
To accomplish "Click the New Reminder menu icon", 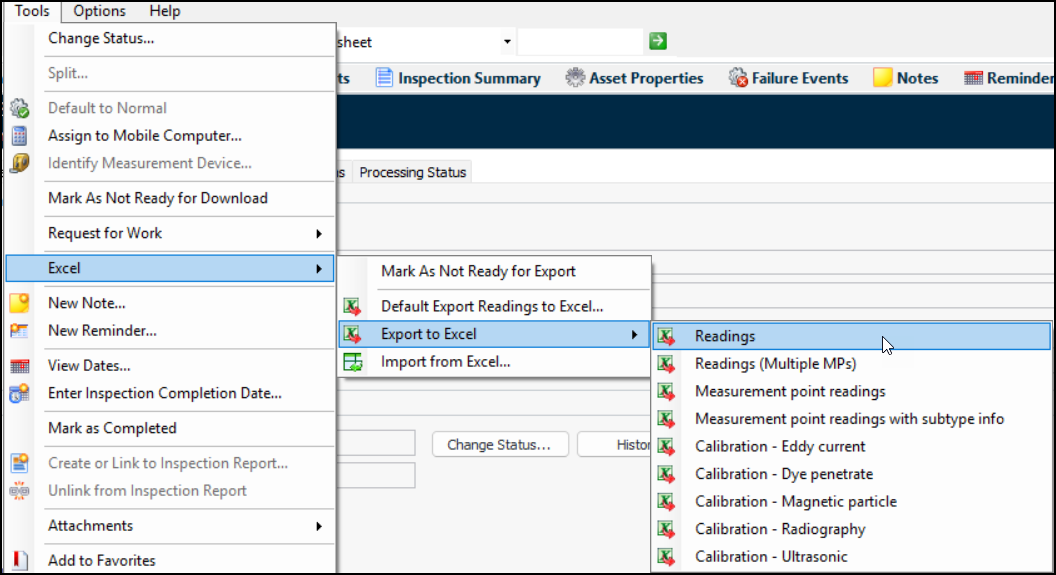I will (x=19, y=331).
